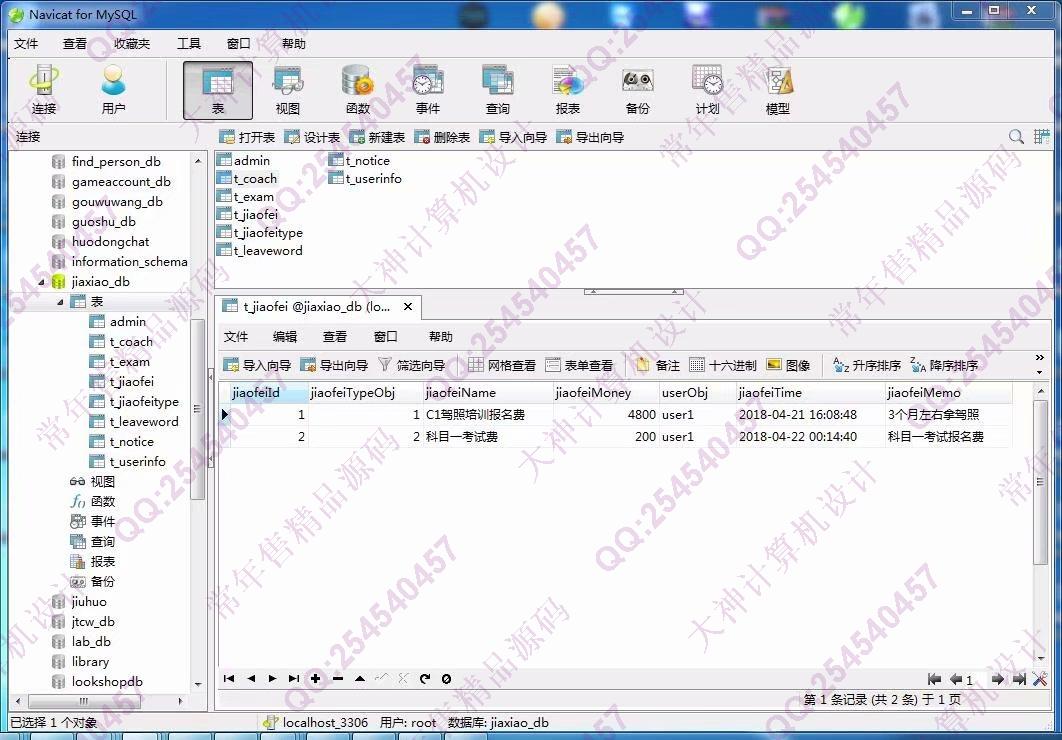Viewport: 1062px width, 740px height.
Task: Click 打开表 open table button
Action: tap(247, 137)
